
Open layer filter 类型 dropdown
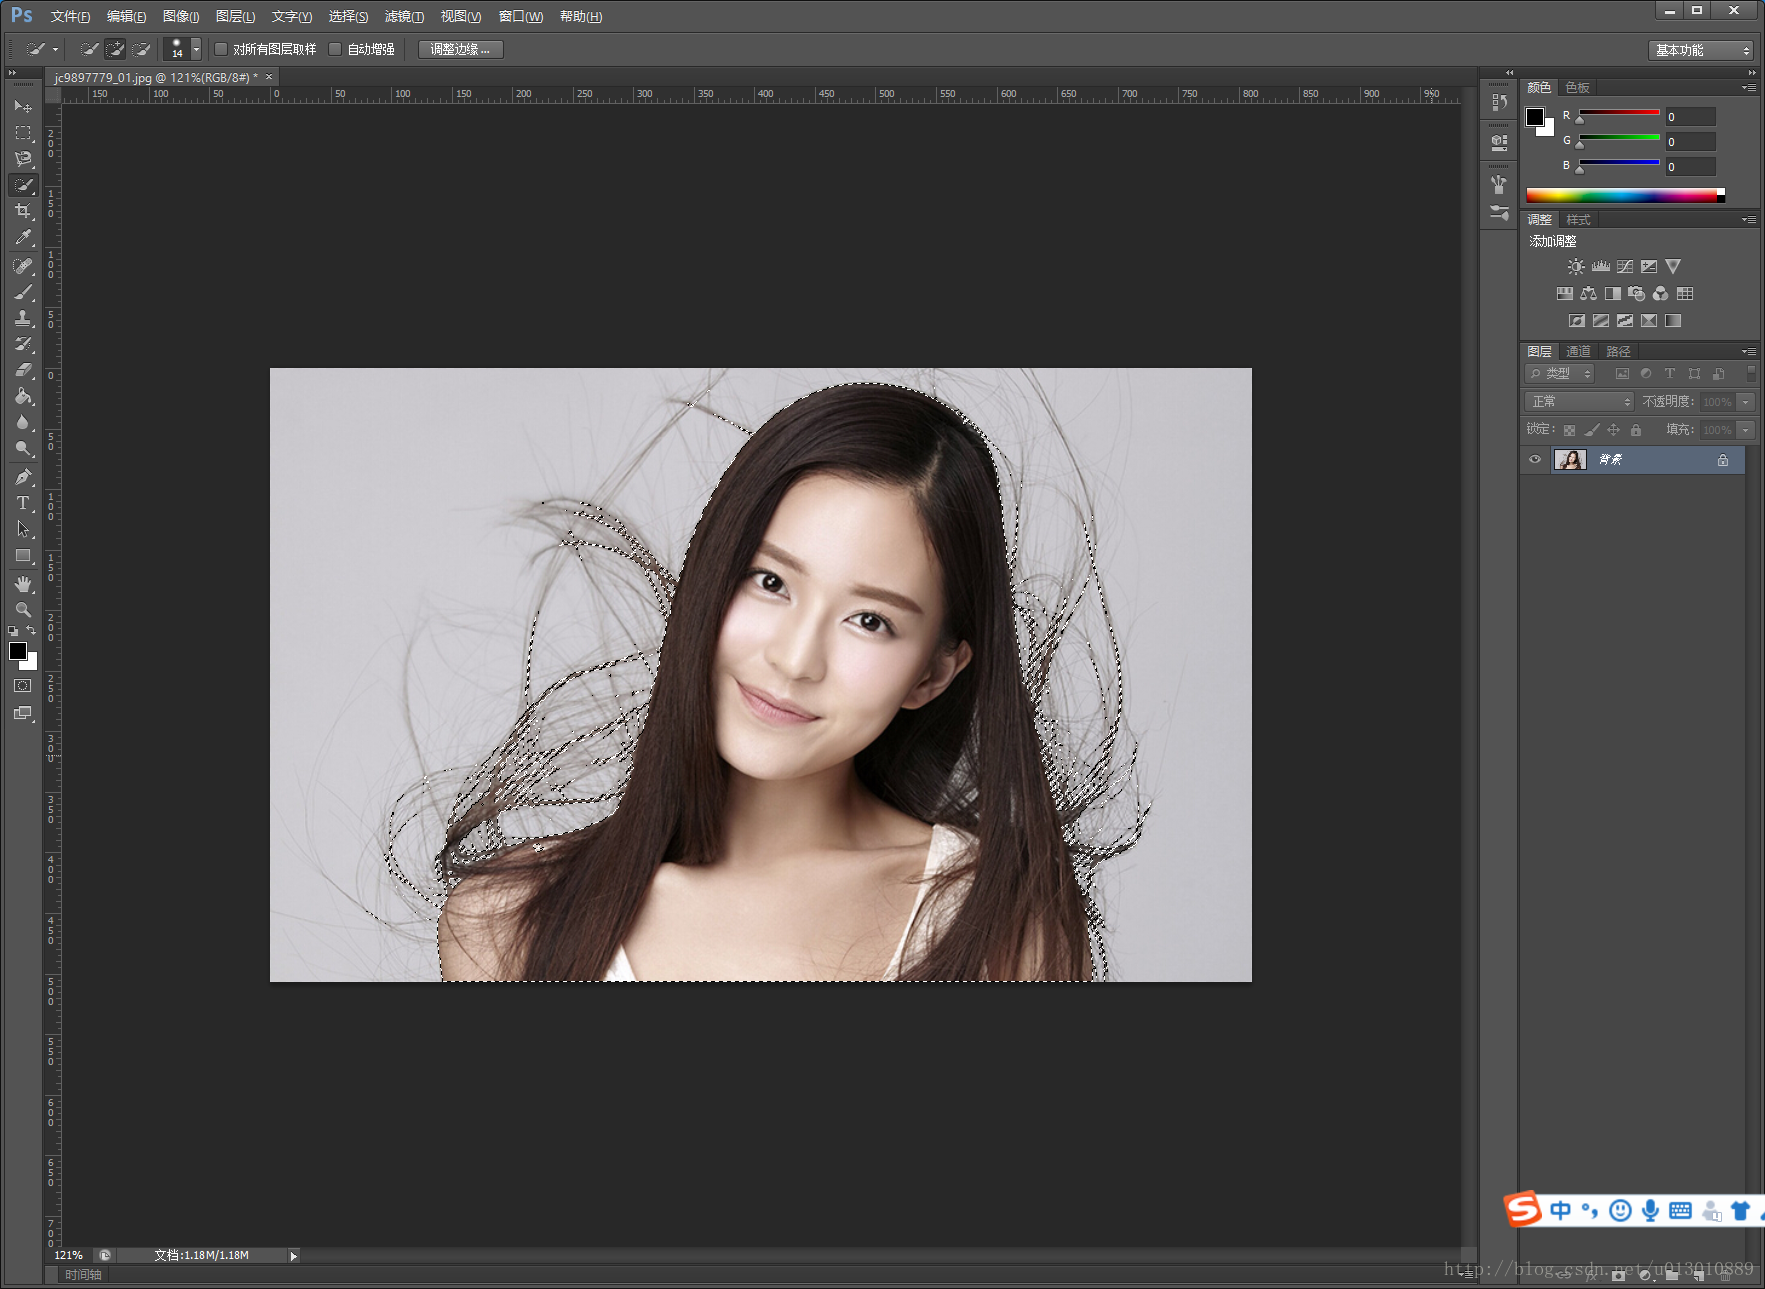1560,373
